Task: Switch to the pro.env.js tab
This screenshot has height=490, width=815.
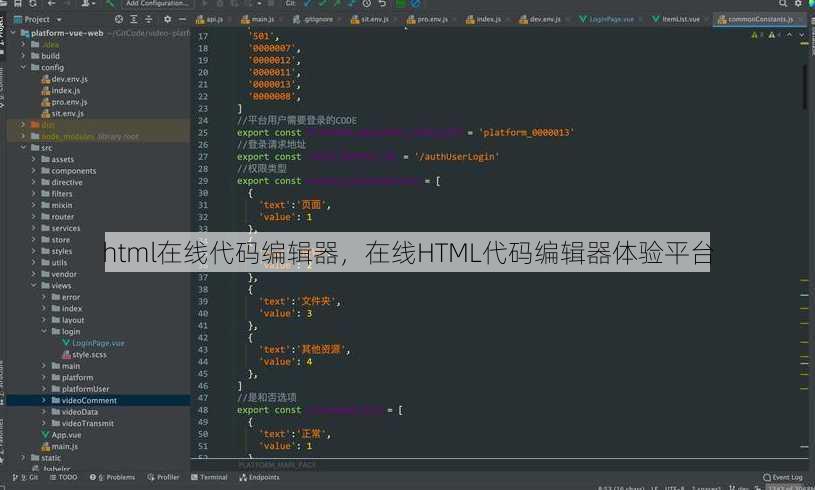Action: click(428, 19)
